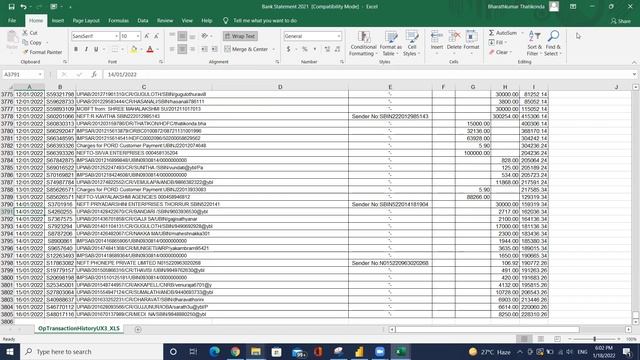Toggle bottom vertical alignment

(x=193, y=36)
